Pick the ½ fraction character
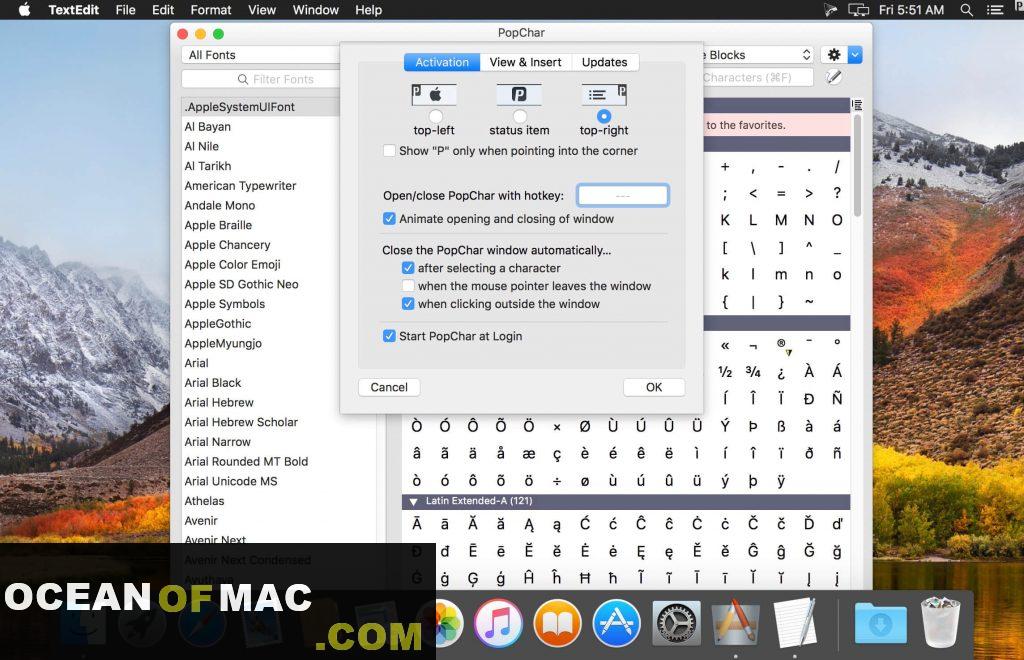The height and width of the screenshot is (660, 1024). 725,371
